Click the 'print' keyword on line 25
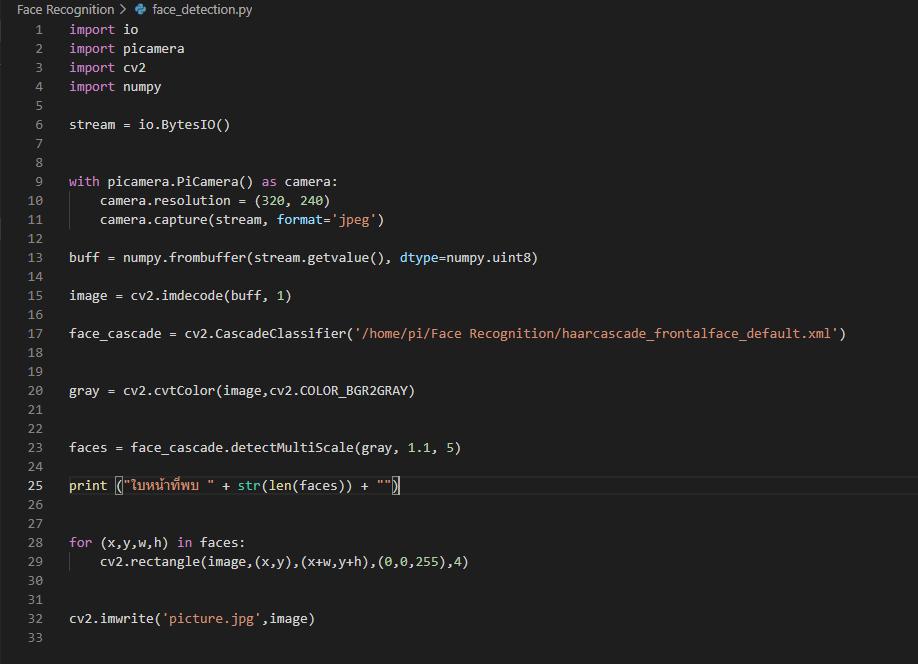Screen dimensions: 918x664 tap(88, 485)
